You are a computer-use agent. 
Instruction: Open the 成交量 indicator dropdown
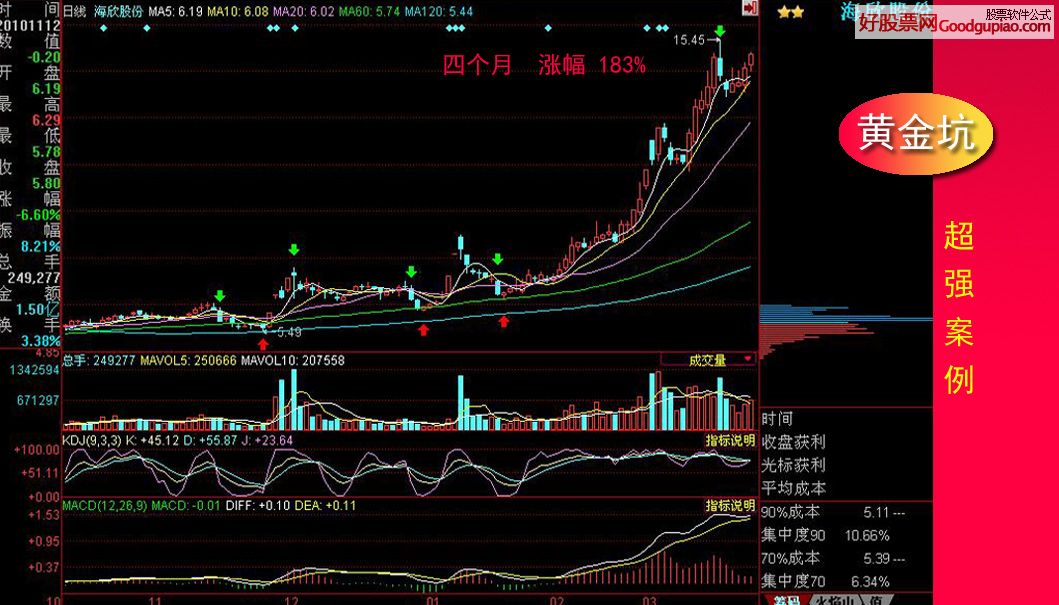click(x=707, y=360)
